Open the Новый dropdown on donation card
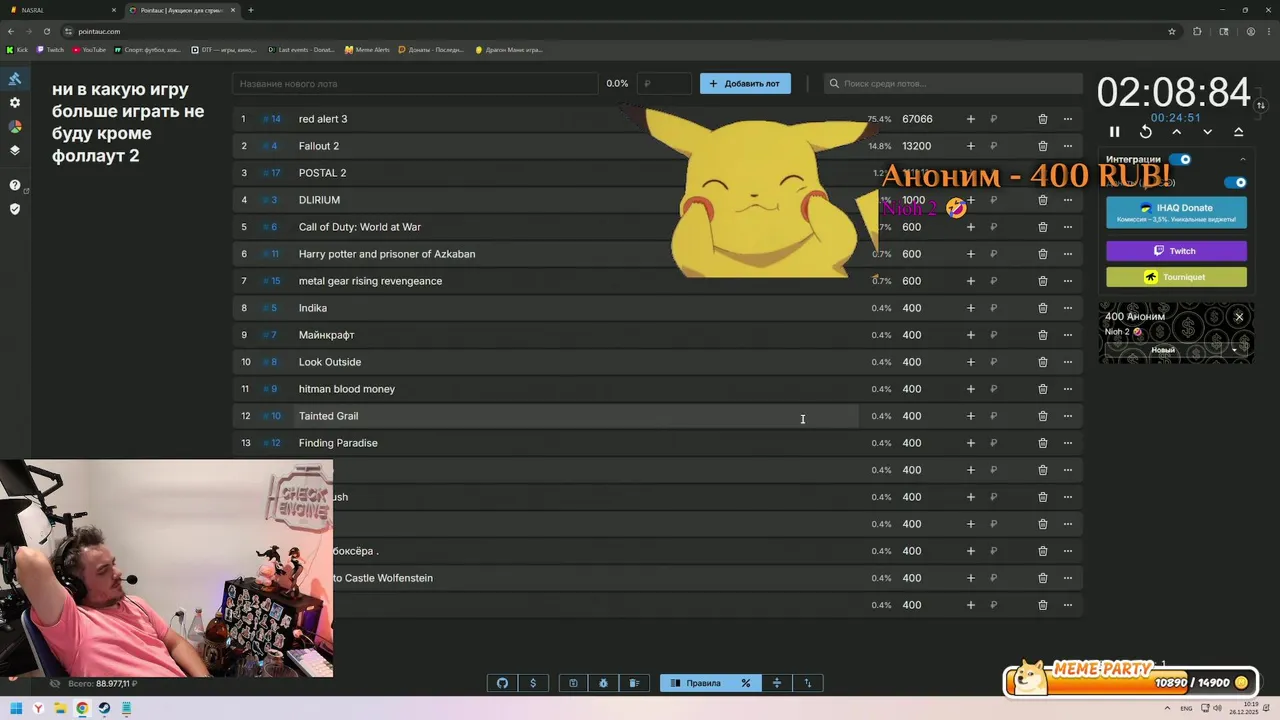The height and width of the screenshot is (720, 1280). 1176,350
